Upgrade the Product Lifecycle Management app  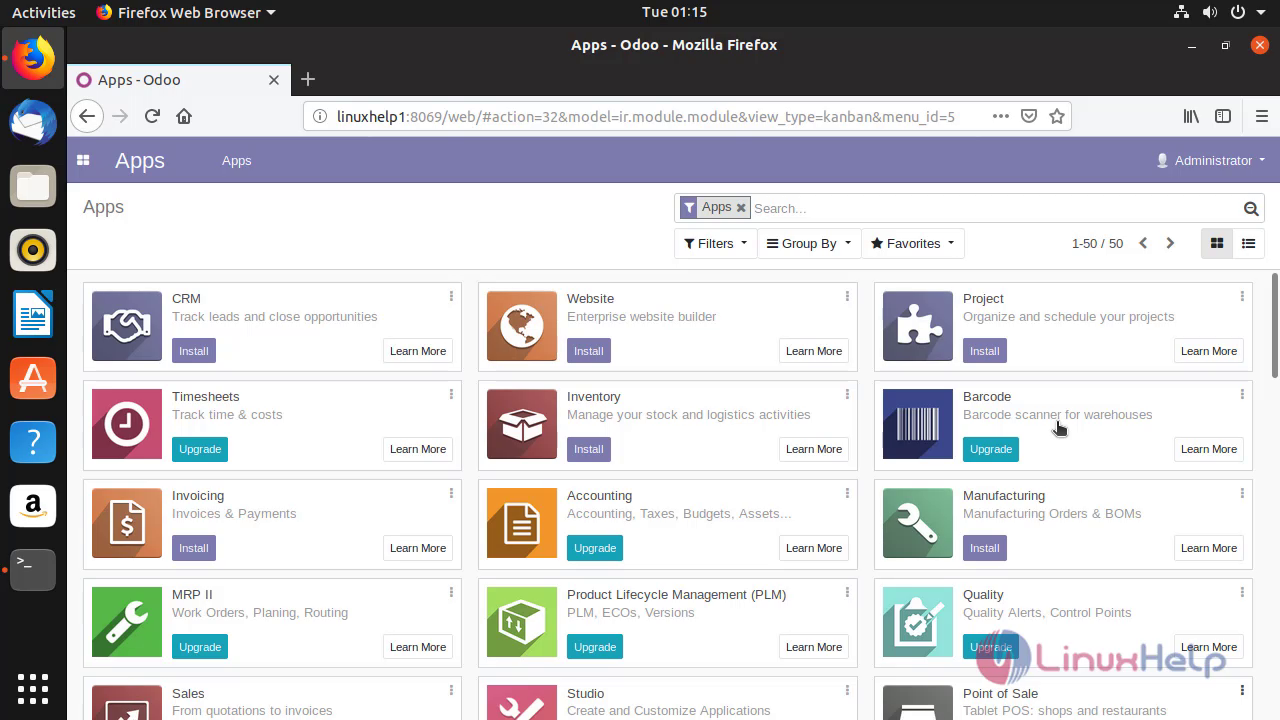click(595, 647)
